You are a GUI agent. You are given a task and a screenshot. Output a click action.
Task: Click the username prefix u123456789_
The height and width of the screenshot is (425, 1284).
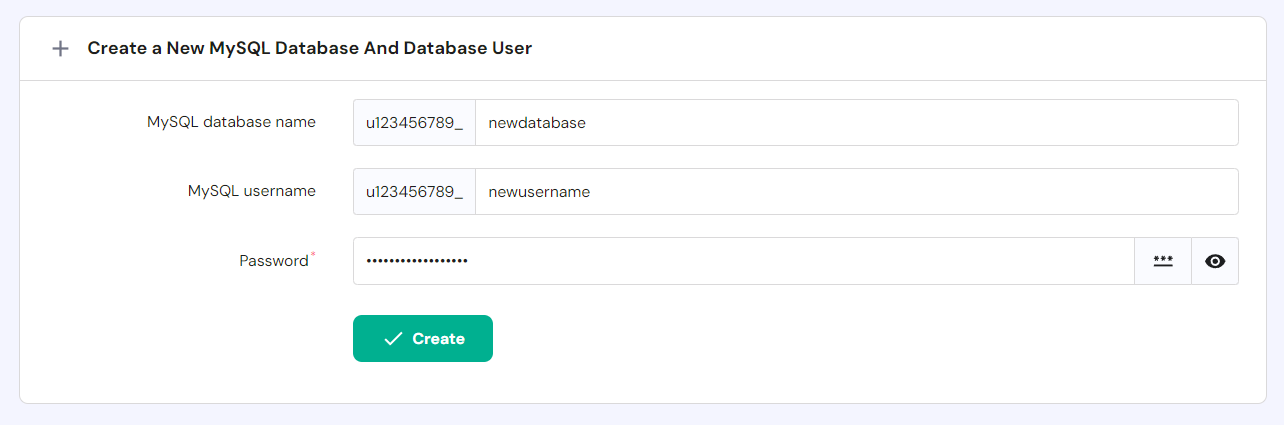(414, 192)
